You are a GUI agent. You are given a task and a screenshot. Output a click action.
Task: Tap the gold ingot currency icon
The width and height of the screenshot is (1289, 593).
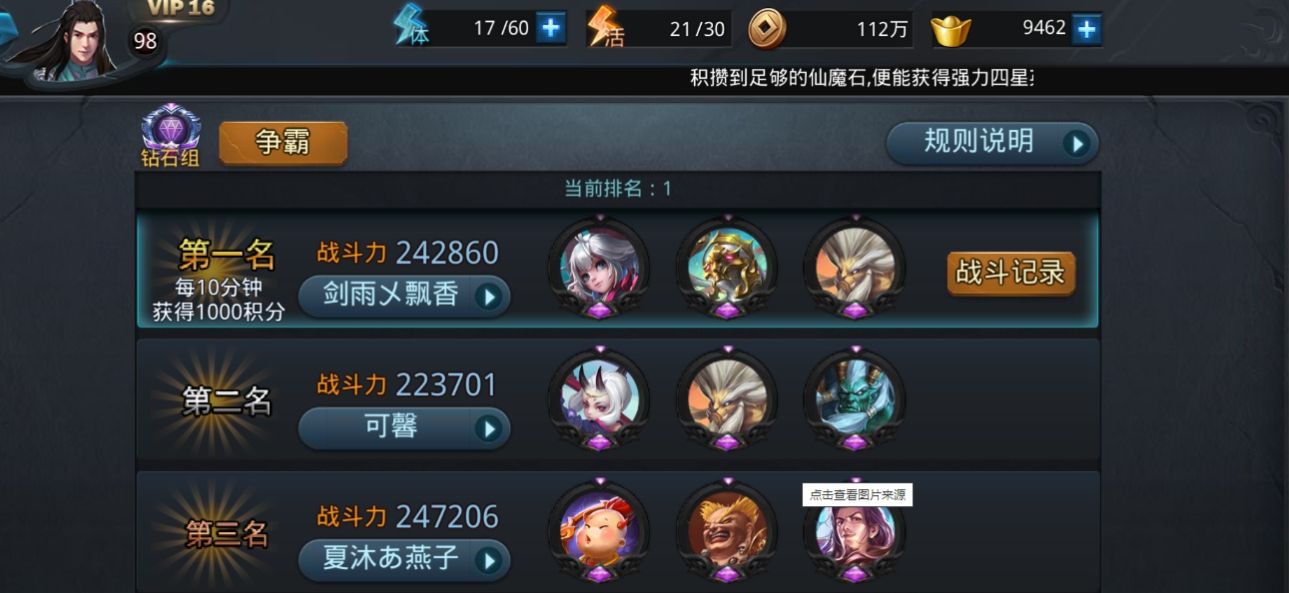pos(951,31)
